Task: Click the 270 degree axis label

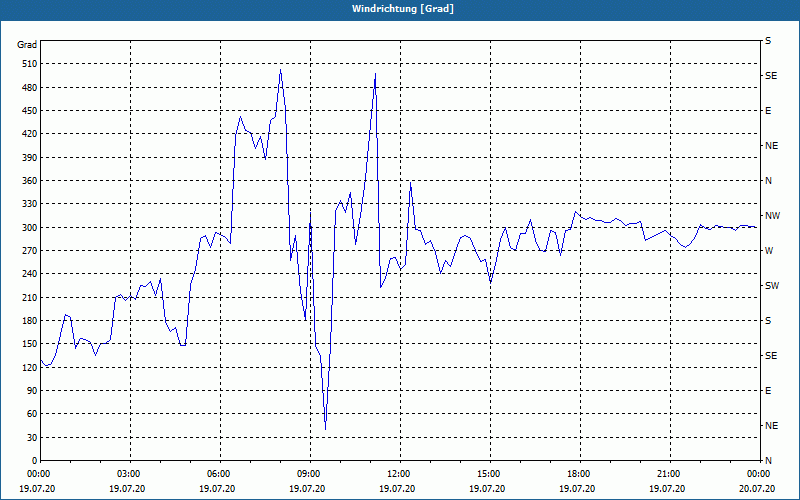Action: coord(30,251)
